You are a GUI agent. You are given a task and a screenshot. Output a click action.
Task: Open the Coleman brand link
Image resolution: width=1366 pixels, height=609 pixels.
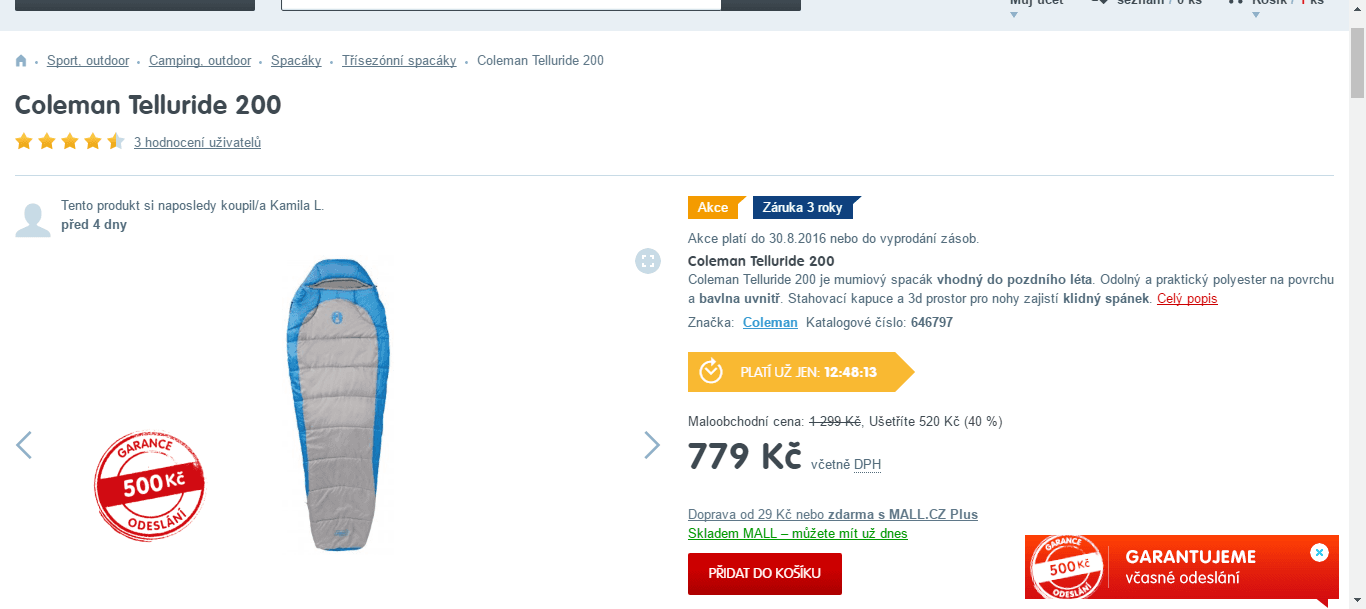point(770,323)
